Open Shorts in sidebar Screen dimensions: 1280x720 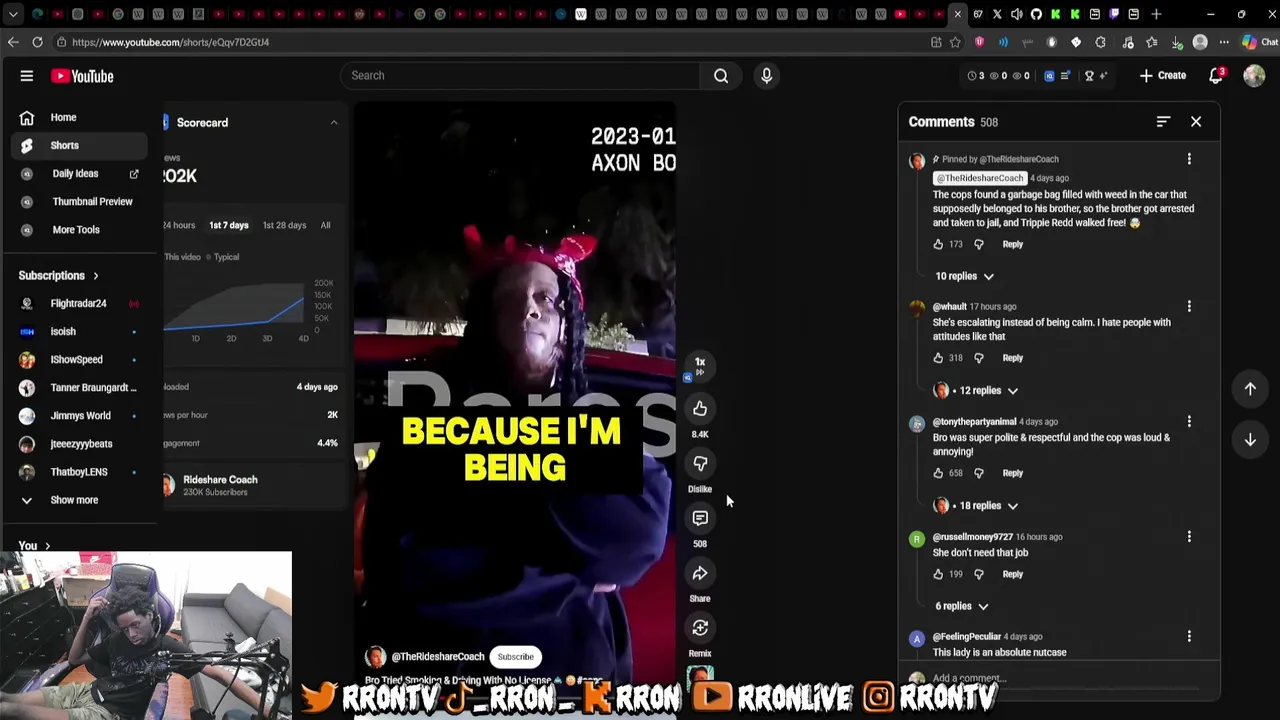80,145
